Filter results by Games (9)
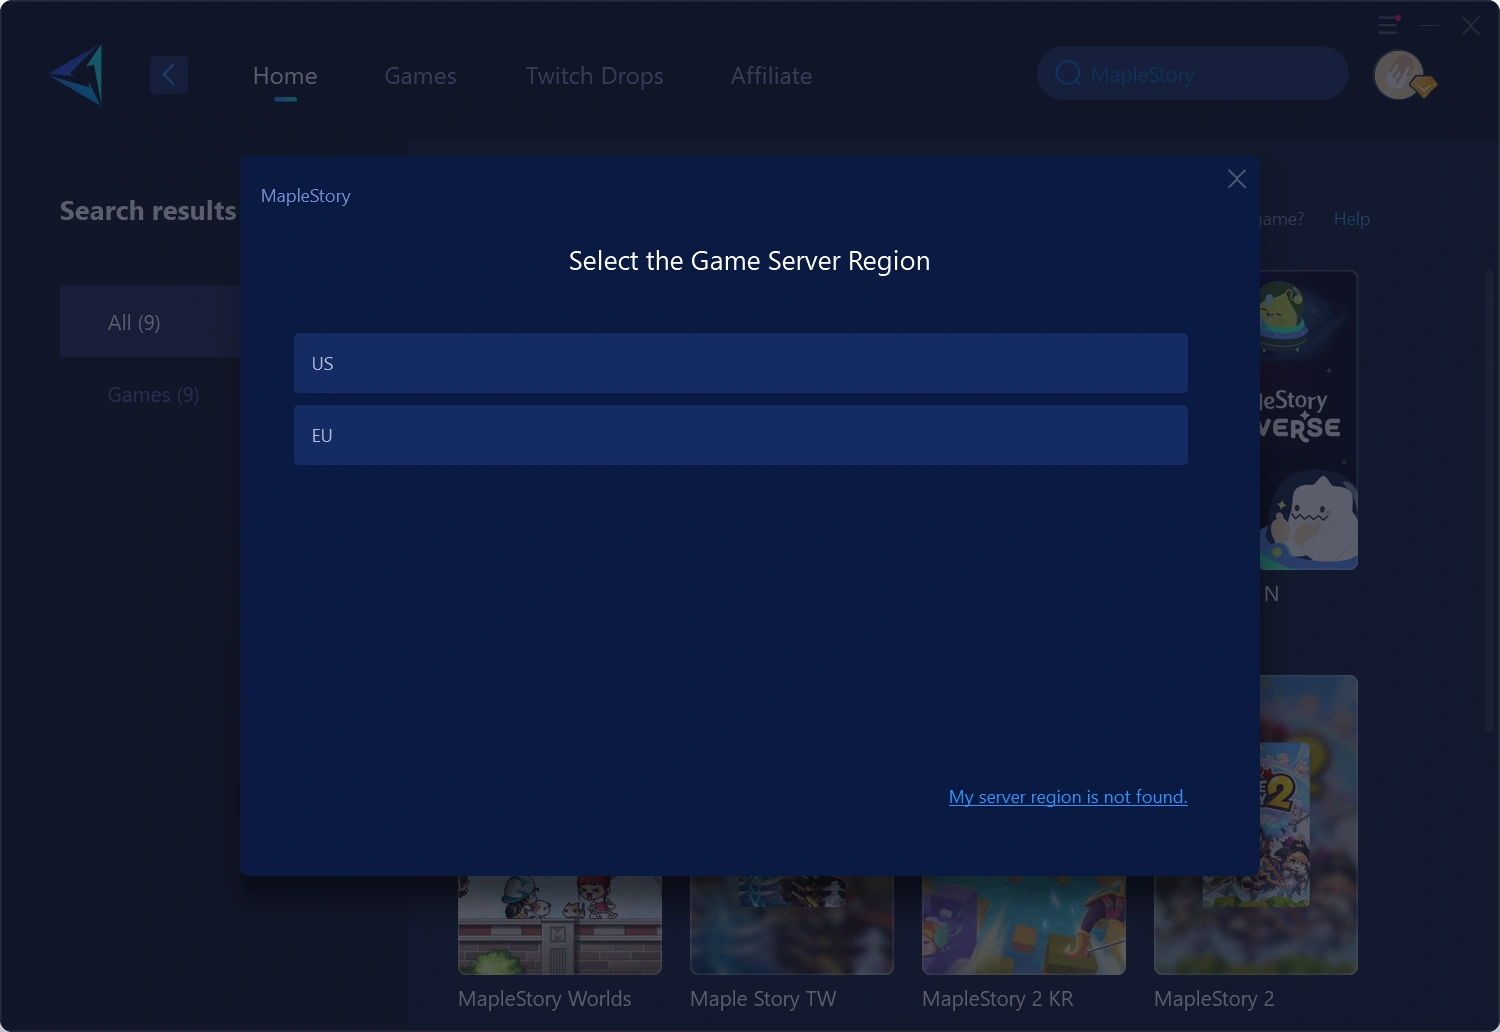This screenshot has width=1500, height=1032. coord(153,395)
